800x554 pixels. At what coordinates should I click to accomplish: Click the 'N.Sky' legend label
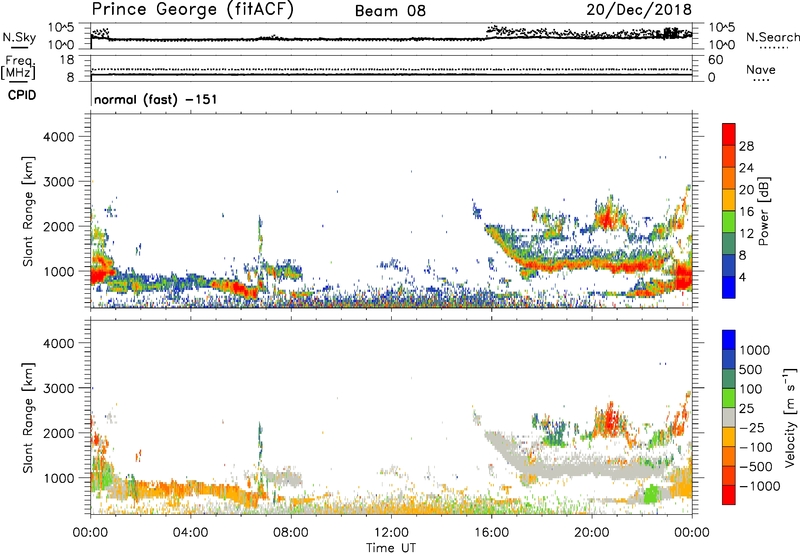coord(19,37)
